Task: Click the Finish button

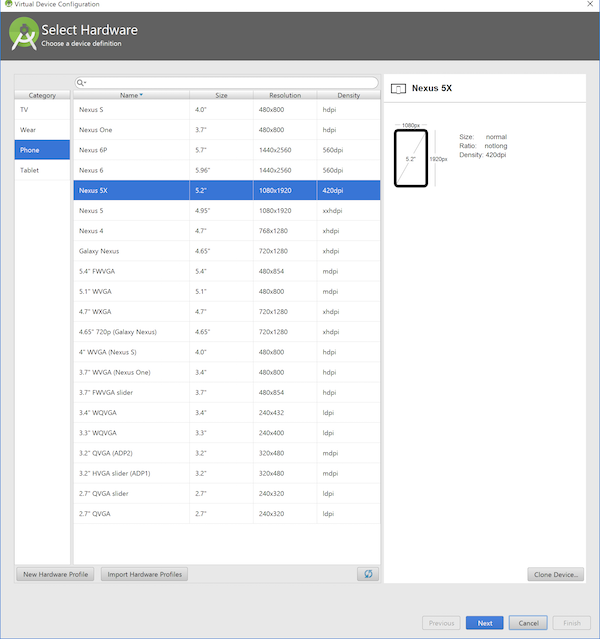Action: tap(571, 623)
